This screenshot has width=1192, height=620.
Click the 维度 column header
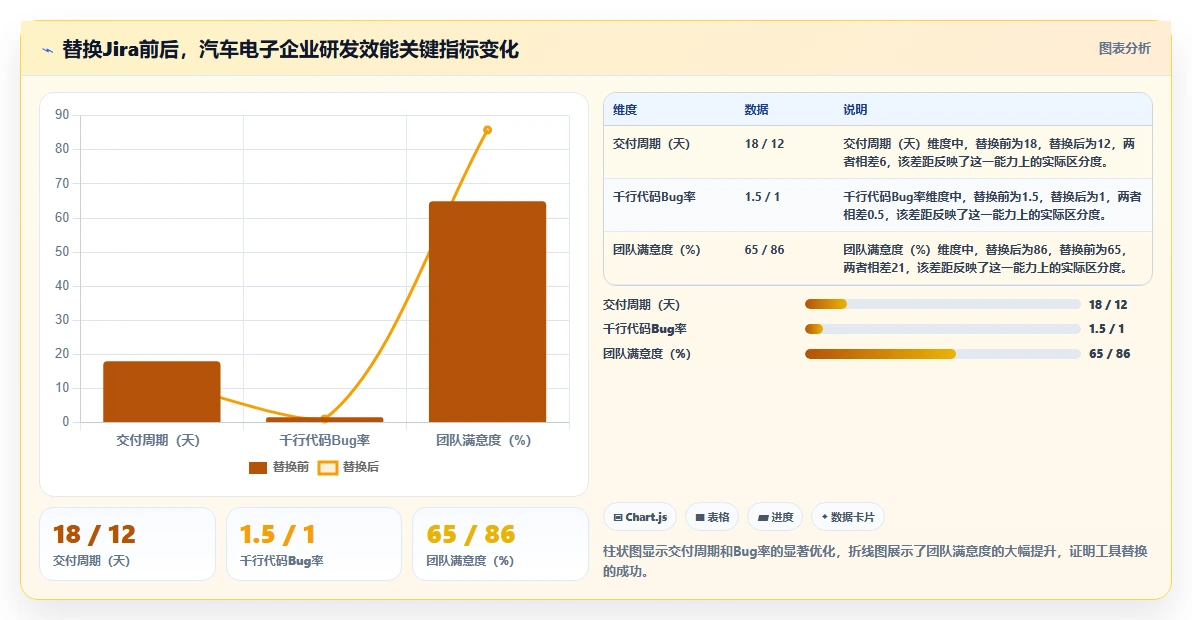[x=625, y=110]
